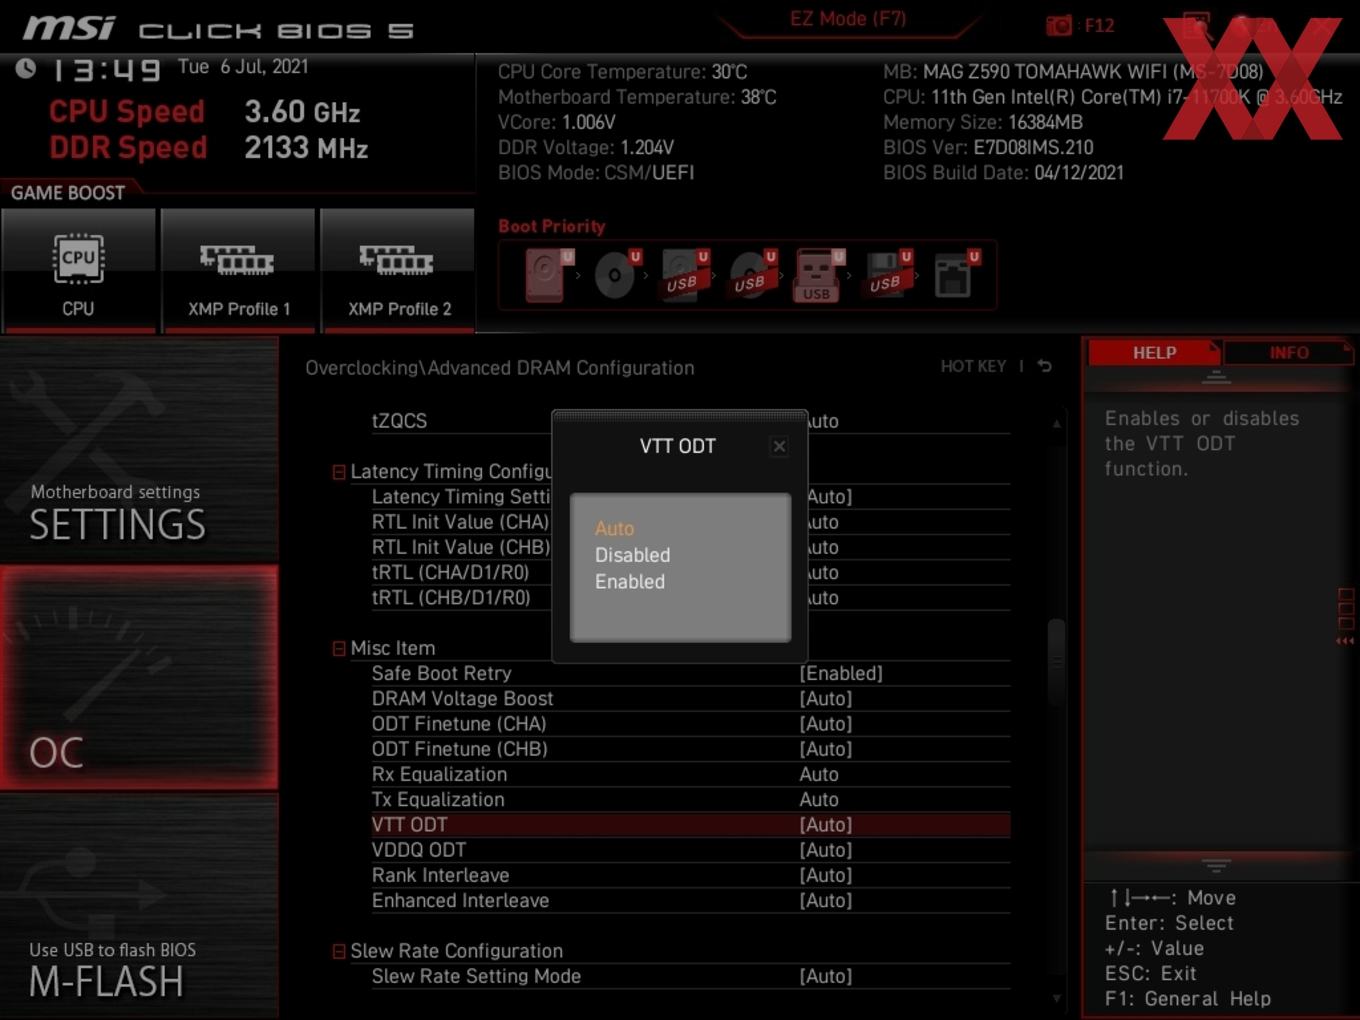Collapse the Latency Timing Configuration section
Image resolution: width=1360 pixels, height=1020 pixels.
pos(339,472)
